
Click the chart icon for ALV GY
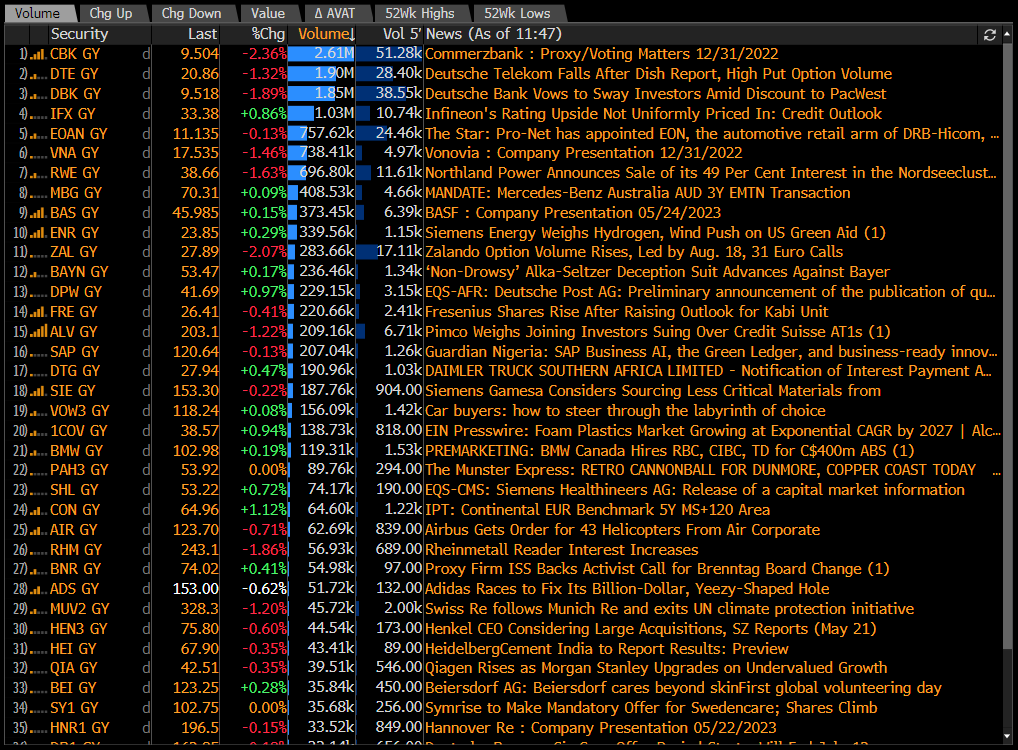(38, 332)
